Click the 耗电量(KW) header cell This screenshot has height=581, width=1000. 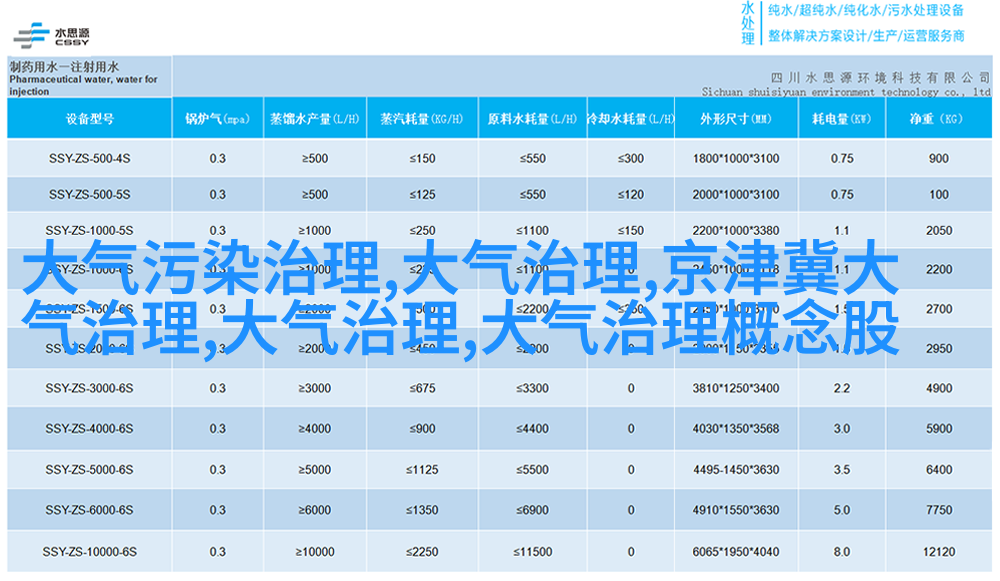pos(842,118)
